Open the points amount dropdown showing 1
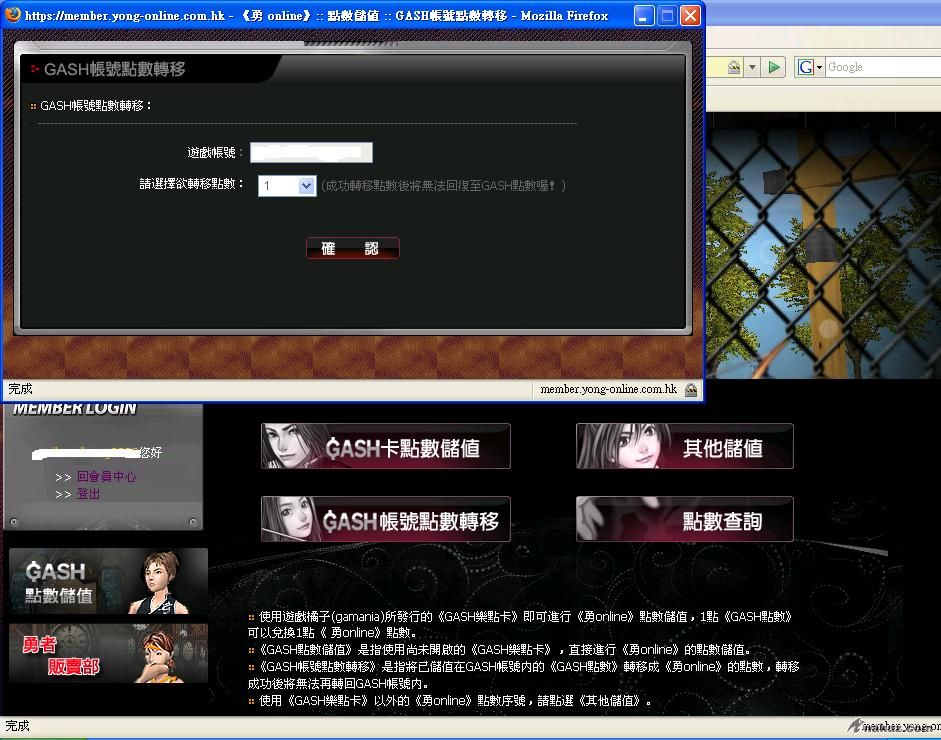Screen dimensions: 941x740 287,186
